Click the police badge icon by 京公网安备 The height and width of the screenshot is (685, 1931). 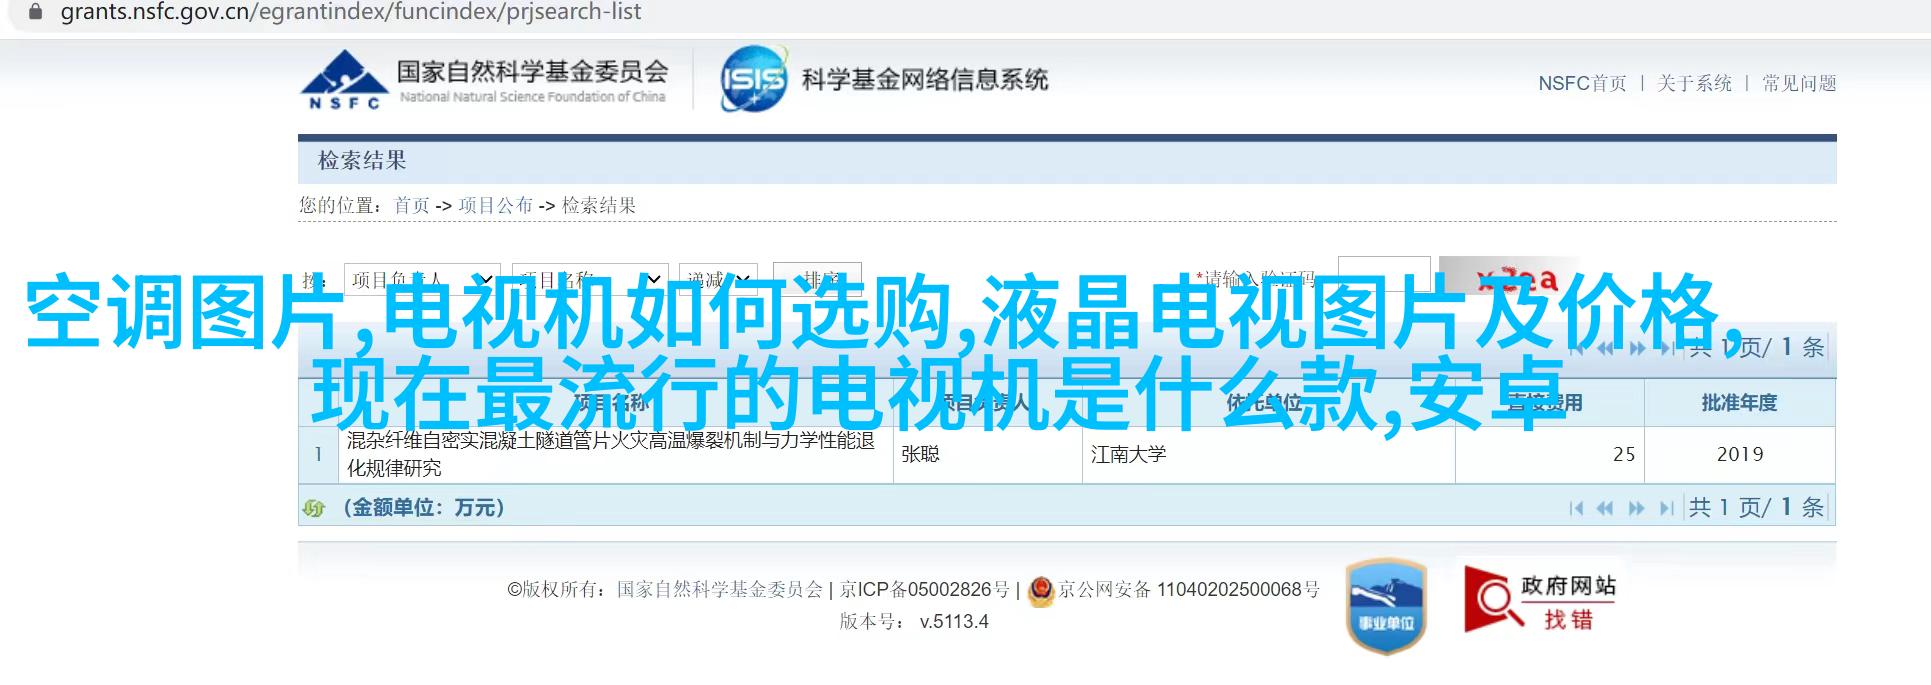[1041, 590]
